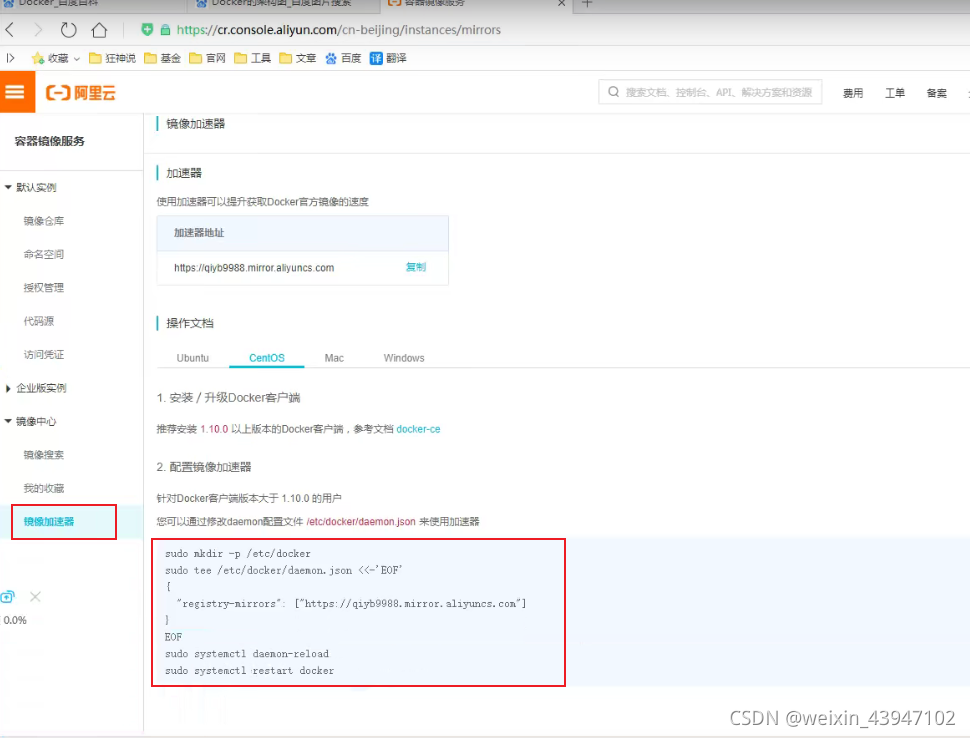This screenshot has width=970, height=738.
Task: Open 我的收藏 in sidebar
Action: pos(43,488)
